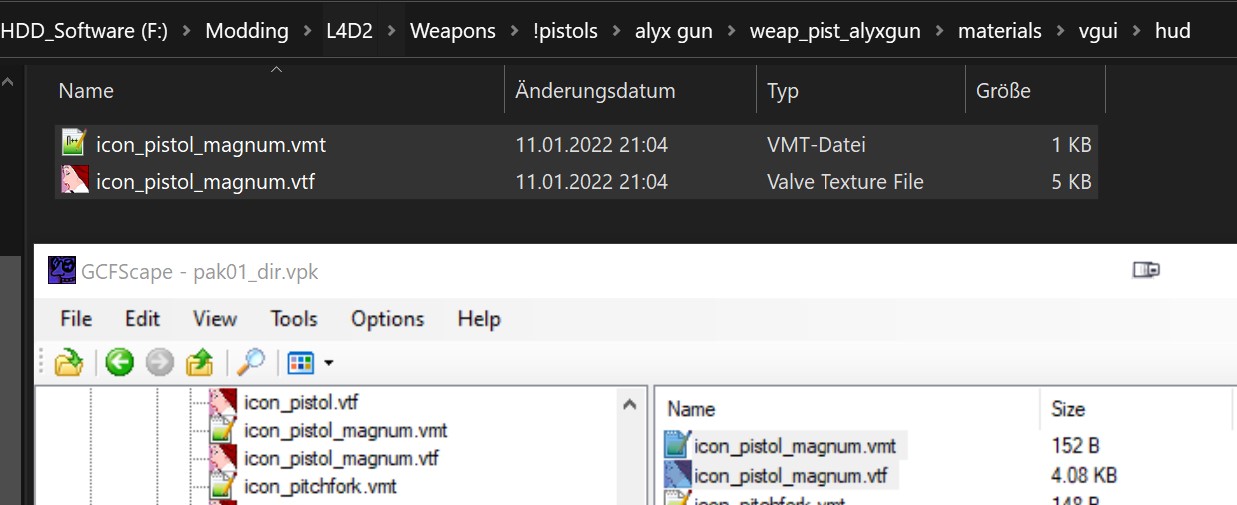Expand chevron after !pistols in breadcrumb
The width and height of the screenshot is (1237, 505).
617,32
